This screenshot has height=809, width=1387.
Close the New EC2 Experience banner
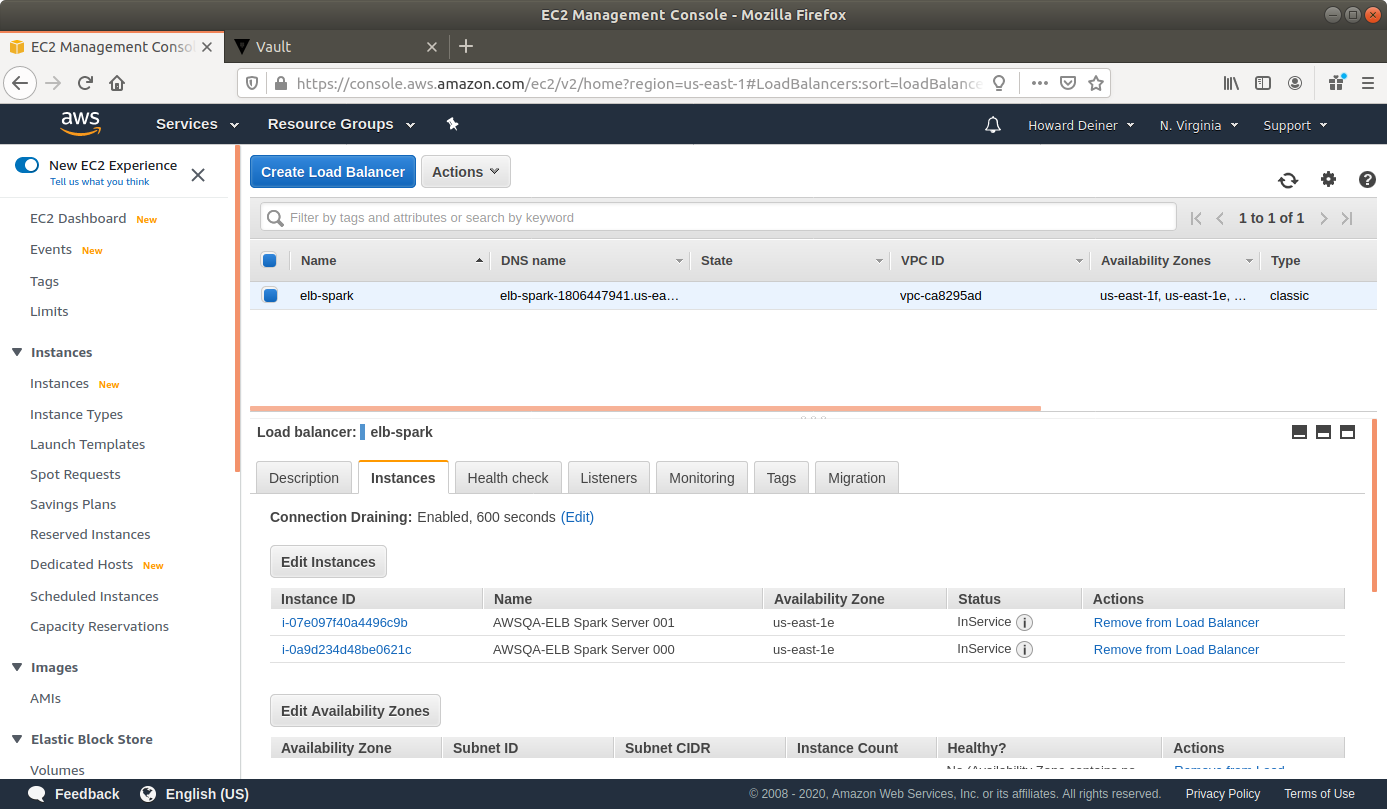coord(198,175)
